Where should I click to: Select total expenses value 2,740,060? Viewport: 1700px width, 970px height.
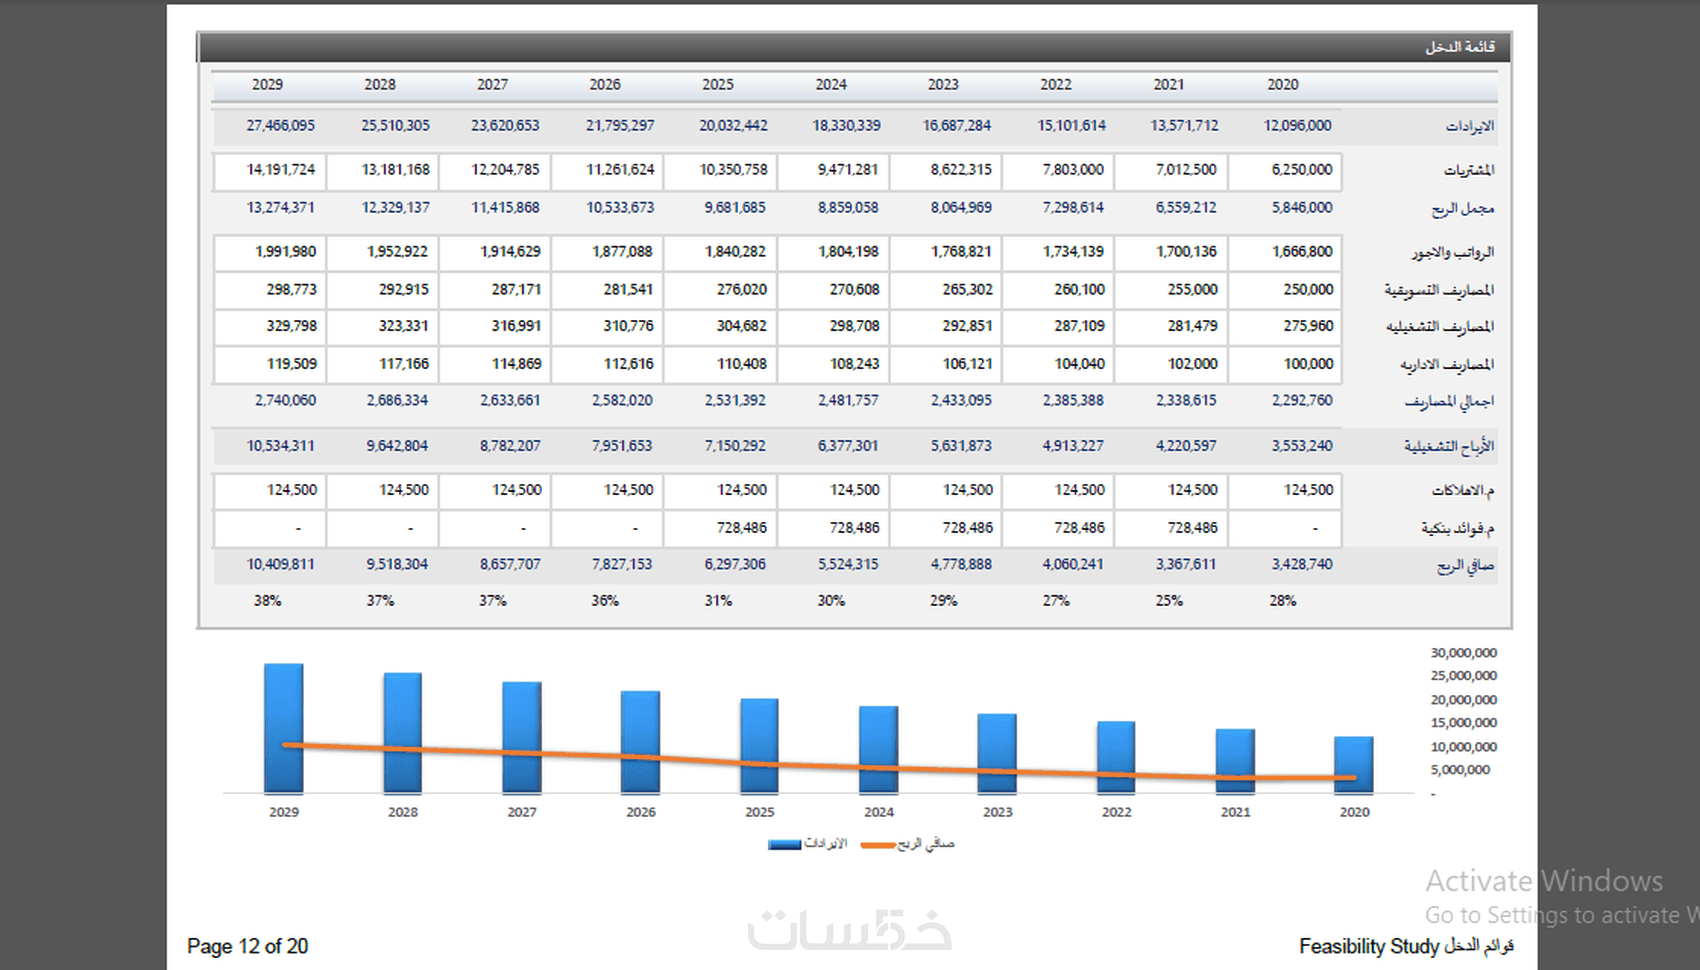pos(285,401)
